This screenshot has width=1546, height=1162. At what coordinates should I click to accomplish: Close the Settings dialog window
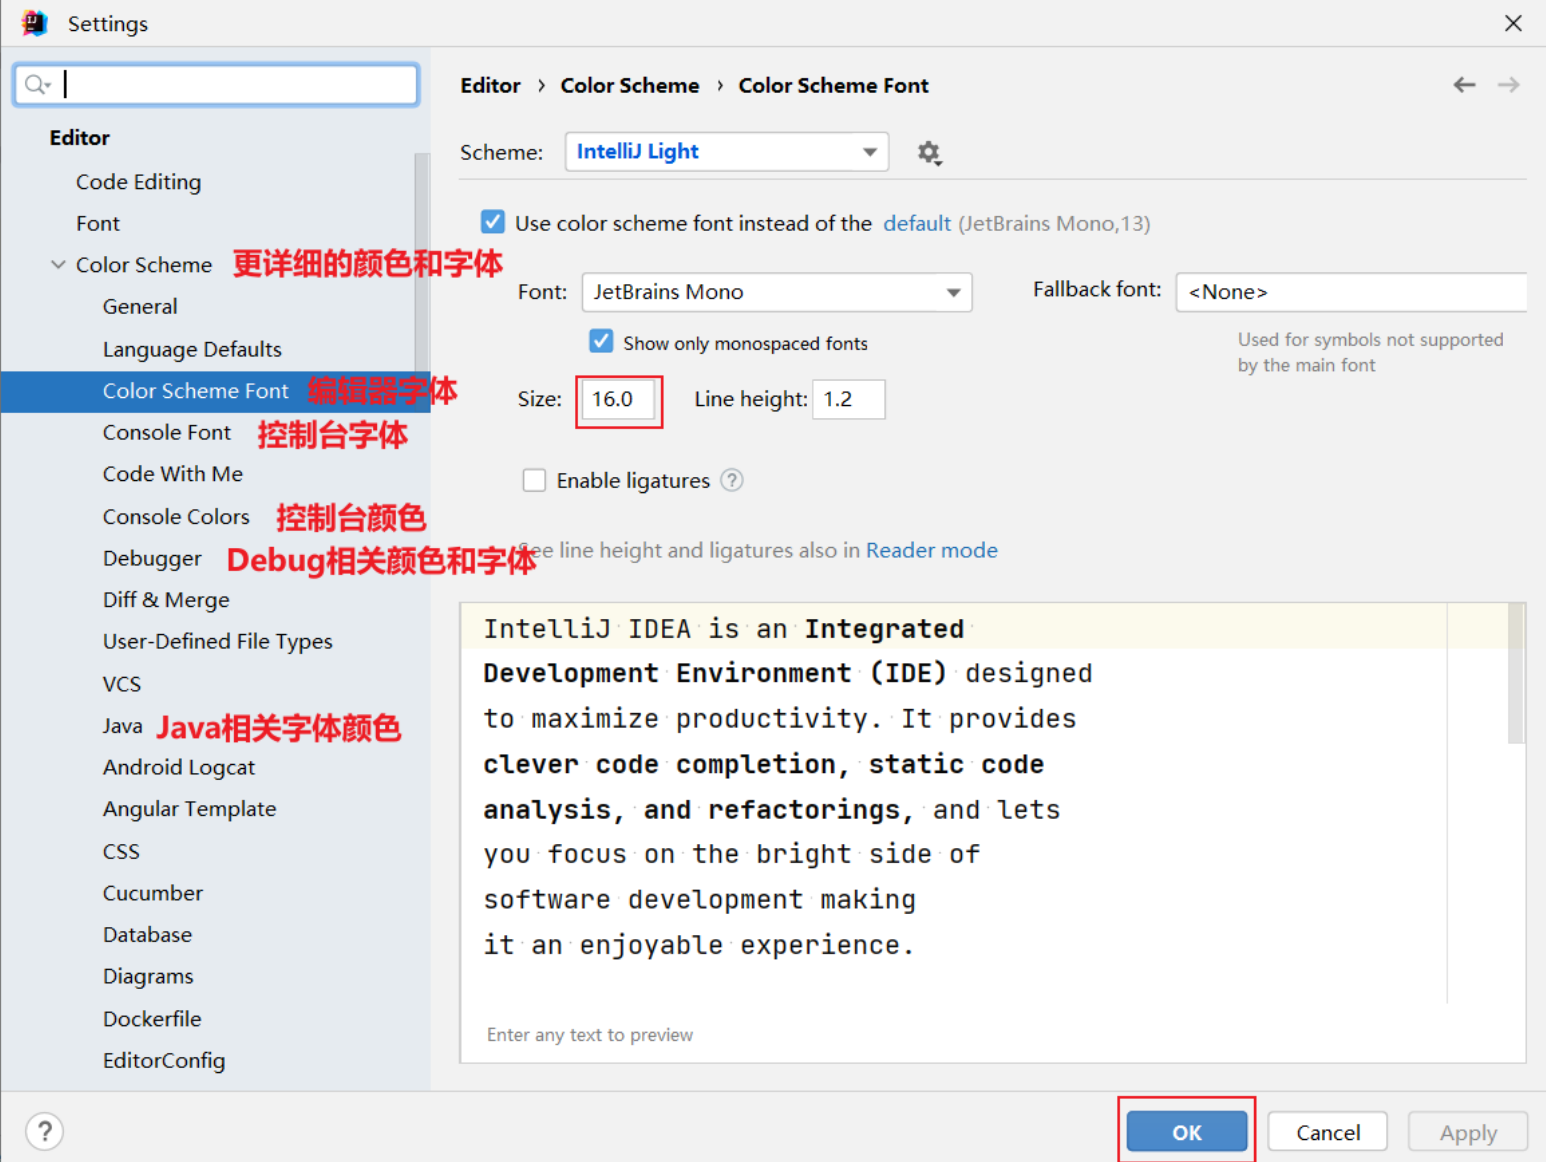point(1513,23)
